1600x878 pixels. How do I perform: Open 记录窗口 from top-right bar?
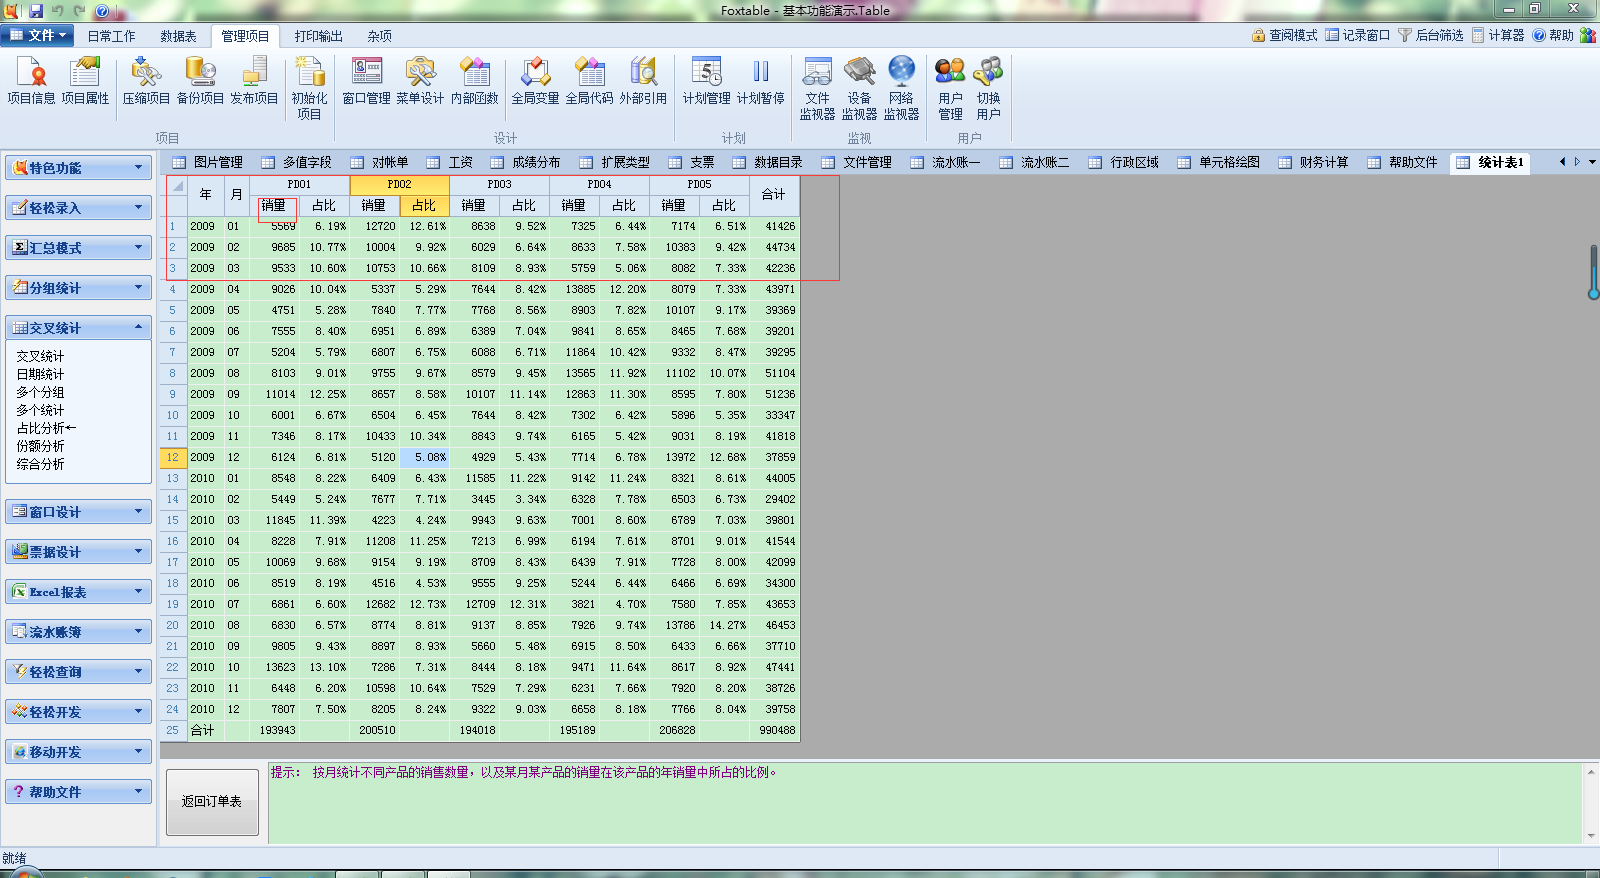coord(1358,35)
